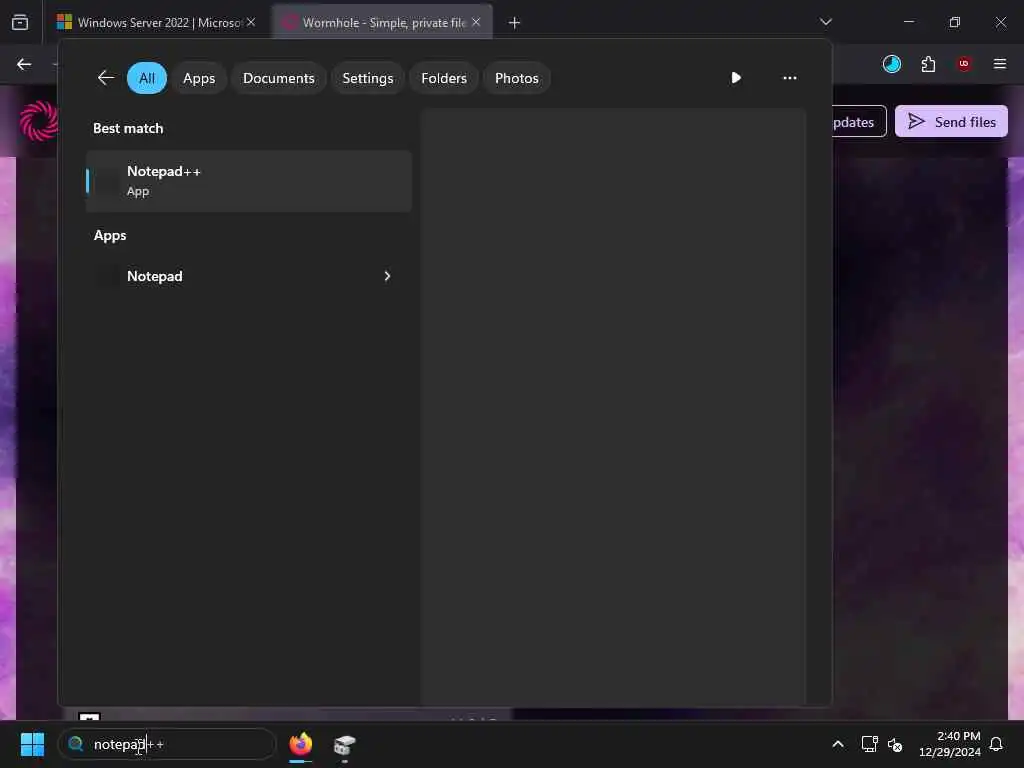The width and height of the screenshot is (1024, 768).
Task: Open muted volume tray icon
Action: tap(895, 744)
